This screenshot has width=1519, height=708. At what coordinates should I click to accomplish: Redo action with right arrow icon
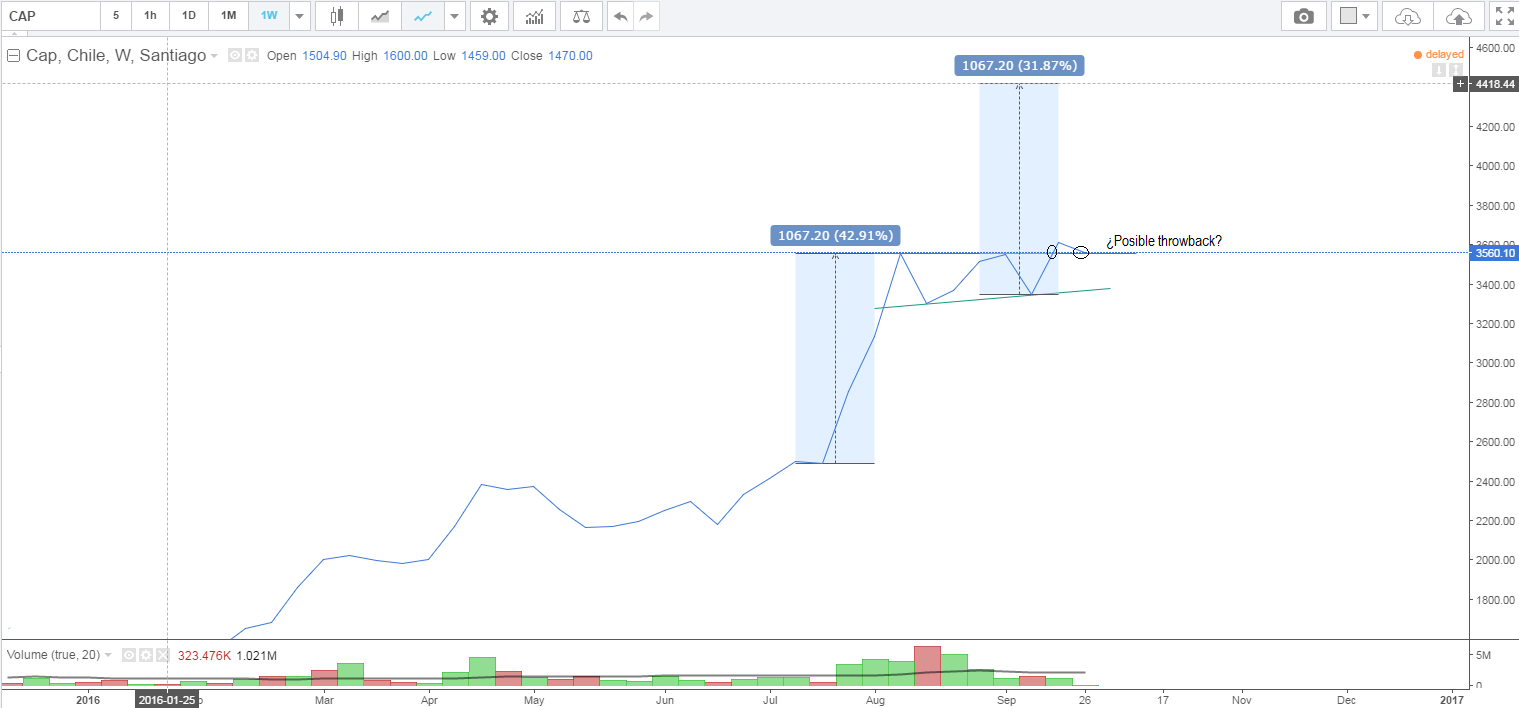646,16
